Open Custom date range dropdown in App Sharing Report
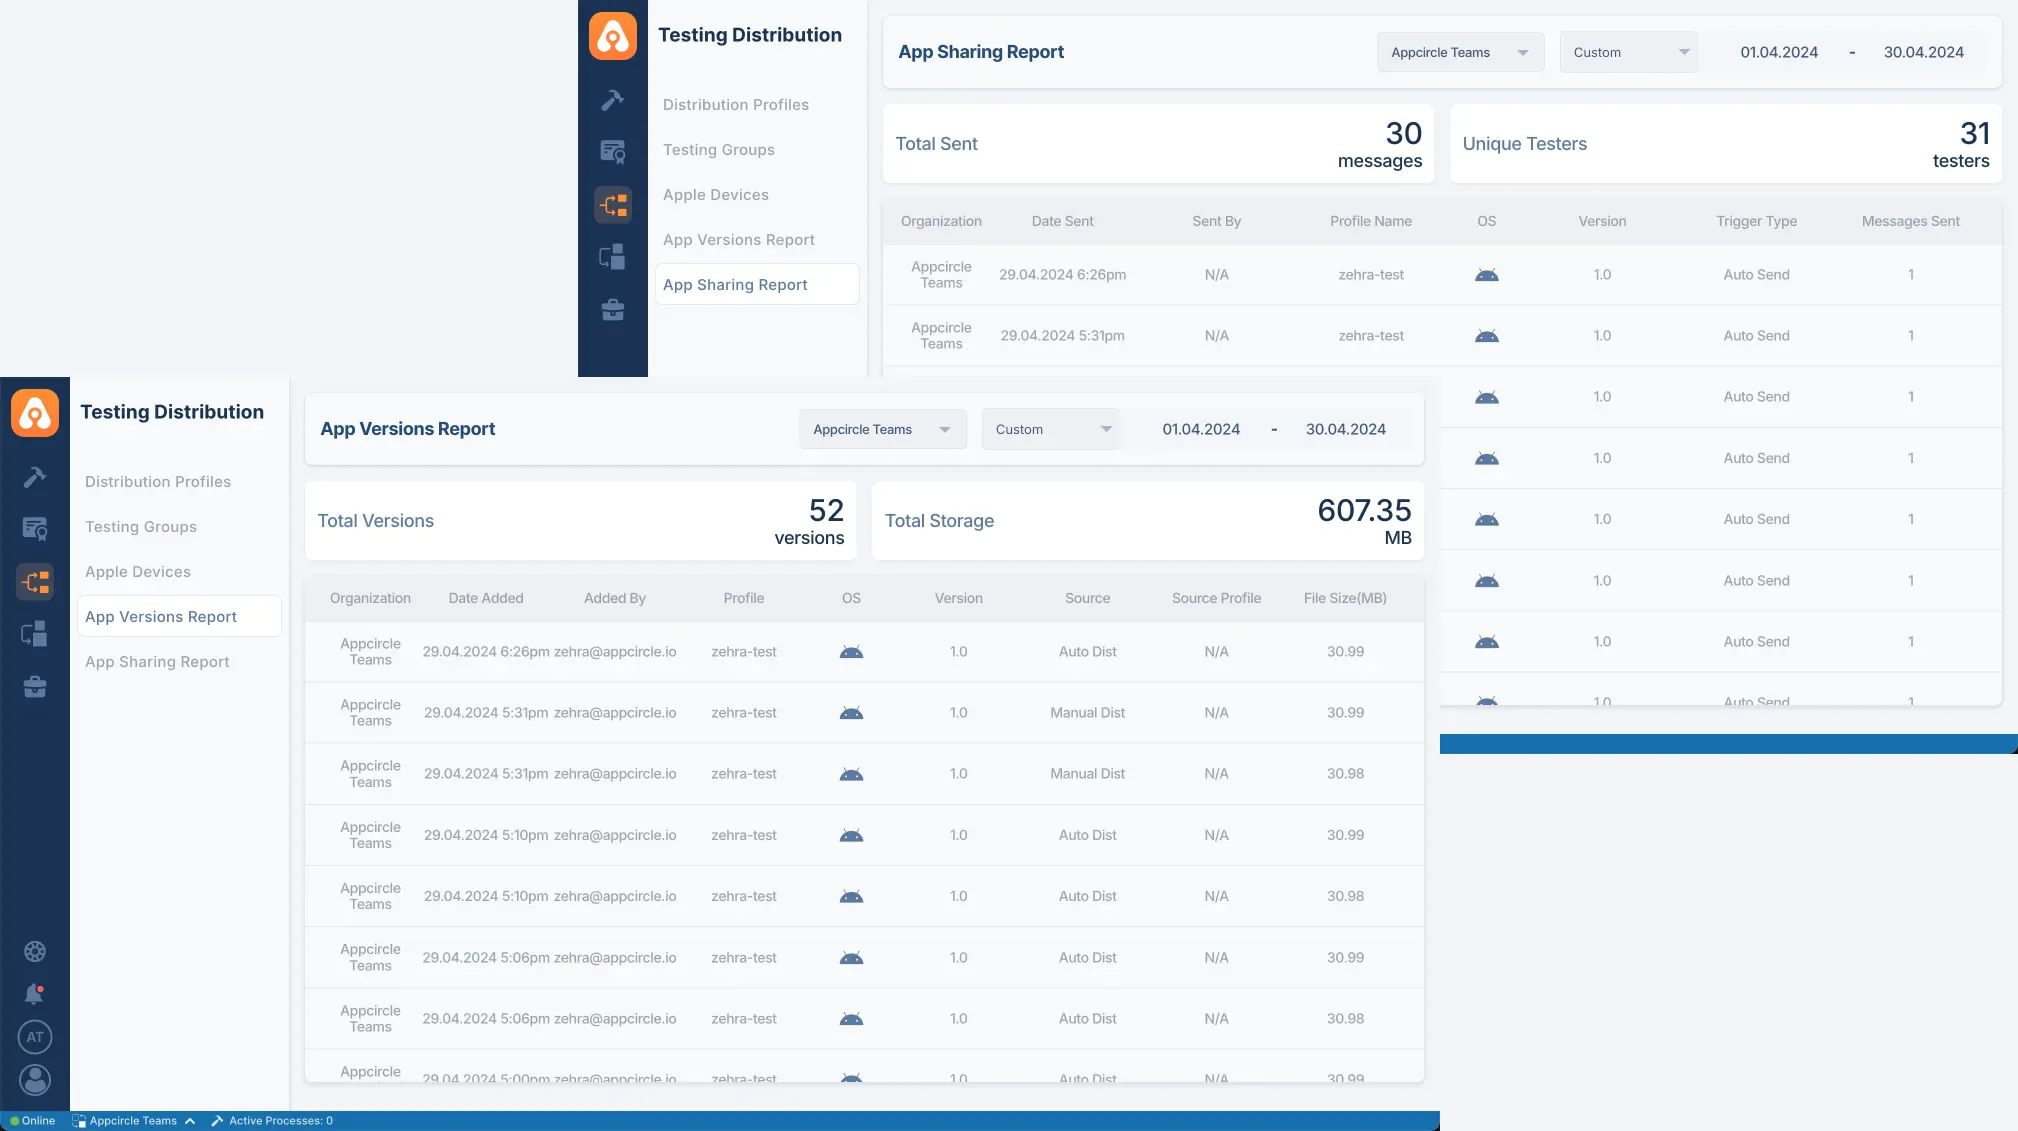This screenshot has height=1131, width=2018. (x=1628, y=52)
